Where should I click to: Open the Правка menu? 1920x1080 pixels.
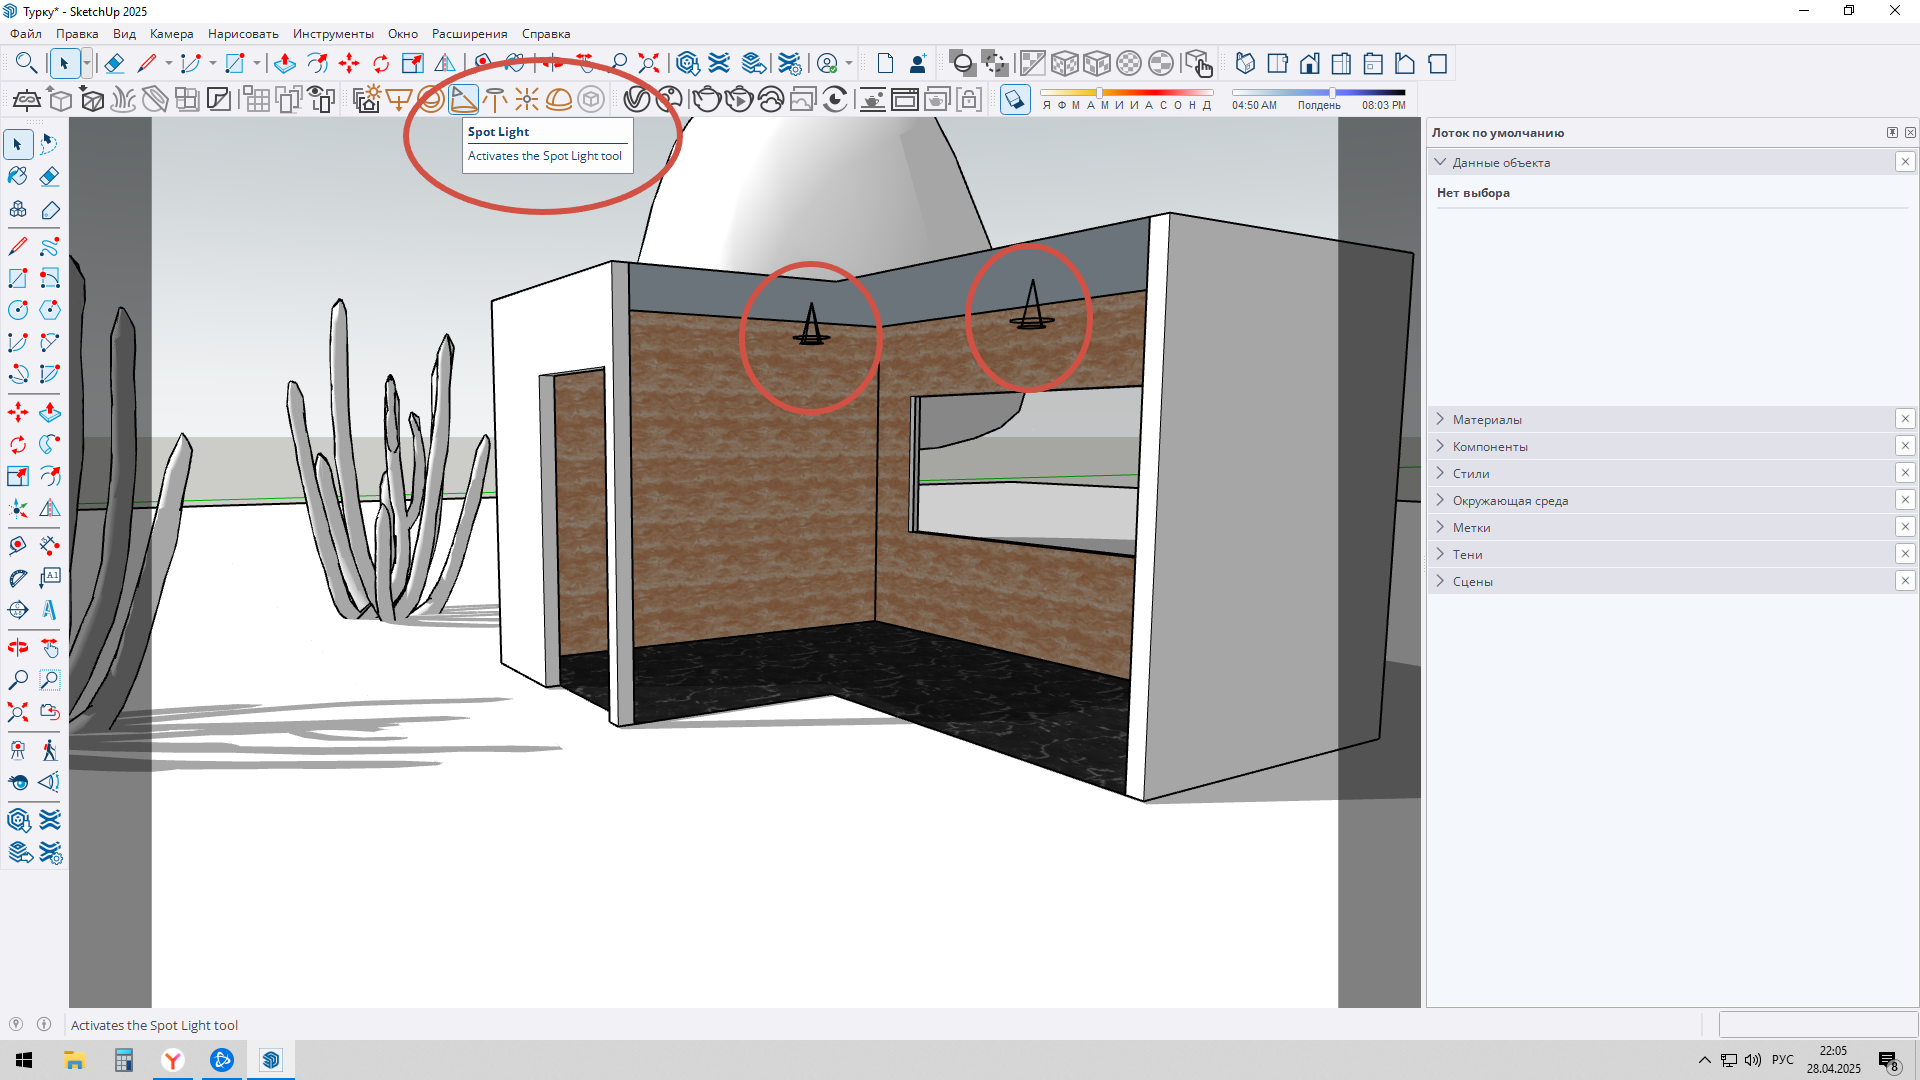click(x=77, y=34)
